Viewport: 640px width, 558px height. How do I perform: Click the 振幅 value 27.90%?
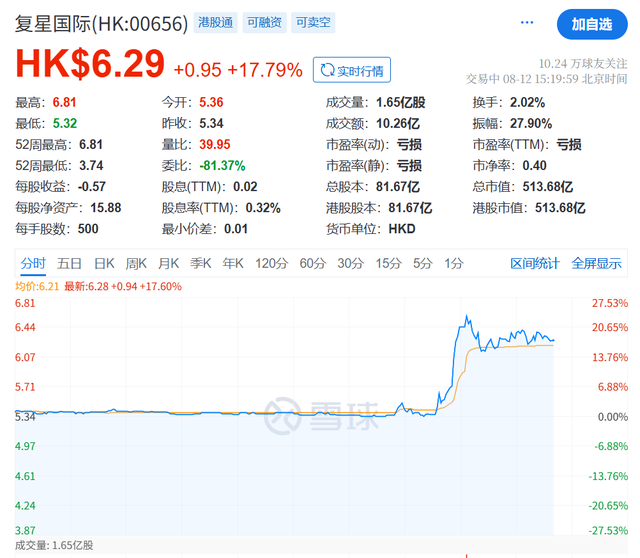[531, 123]
